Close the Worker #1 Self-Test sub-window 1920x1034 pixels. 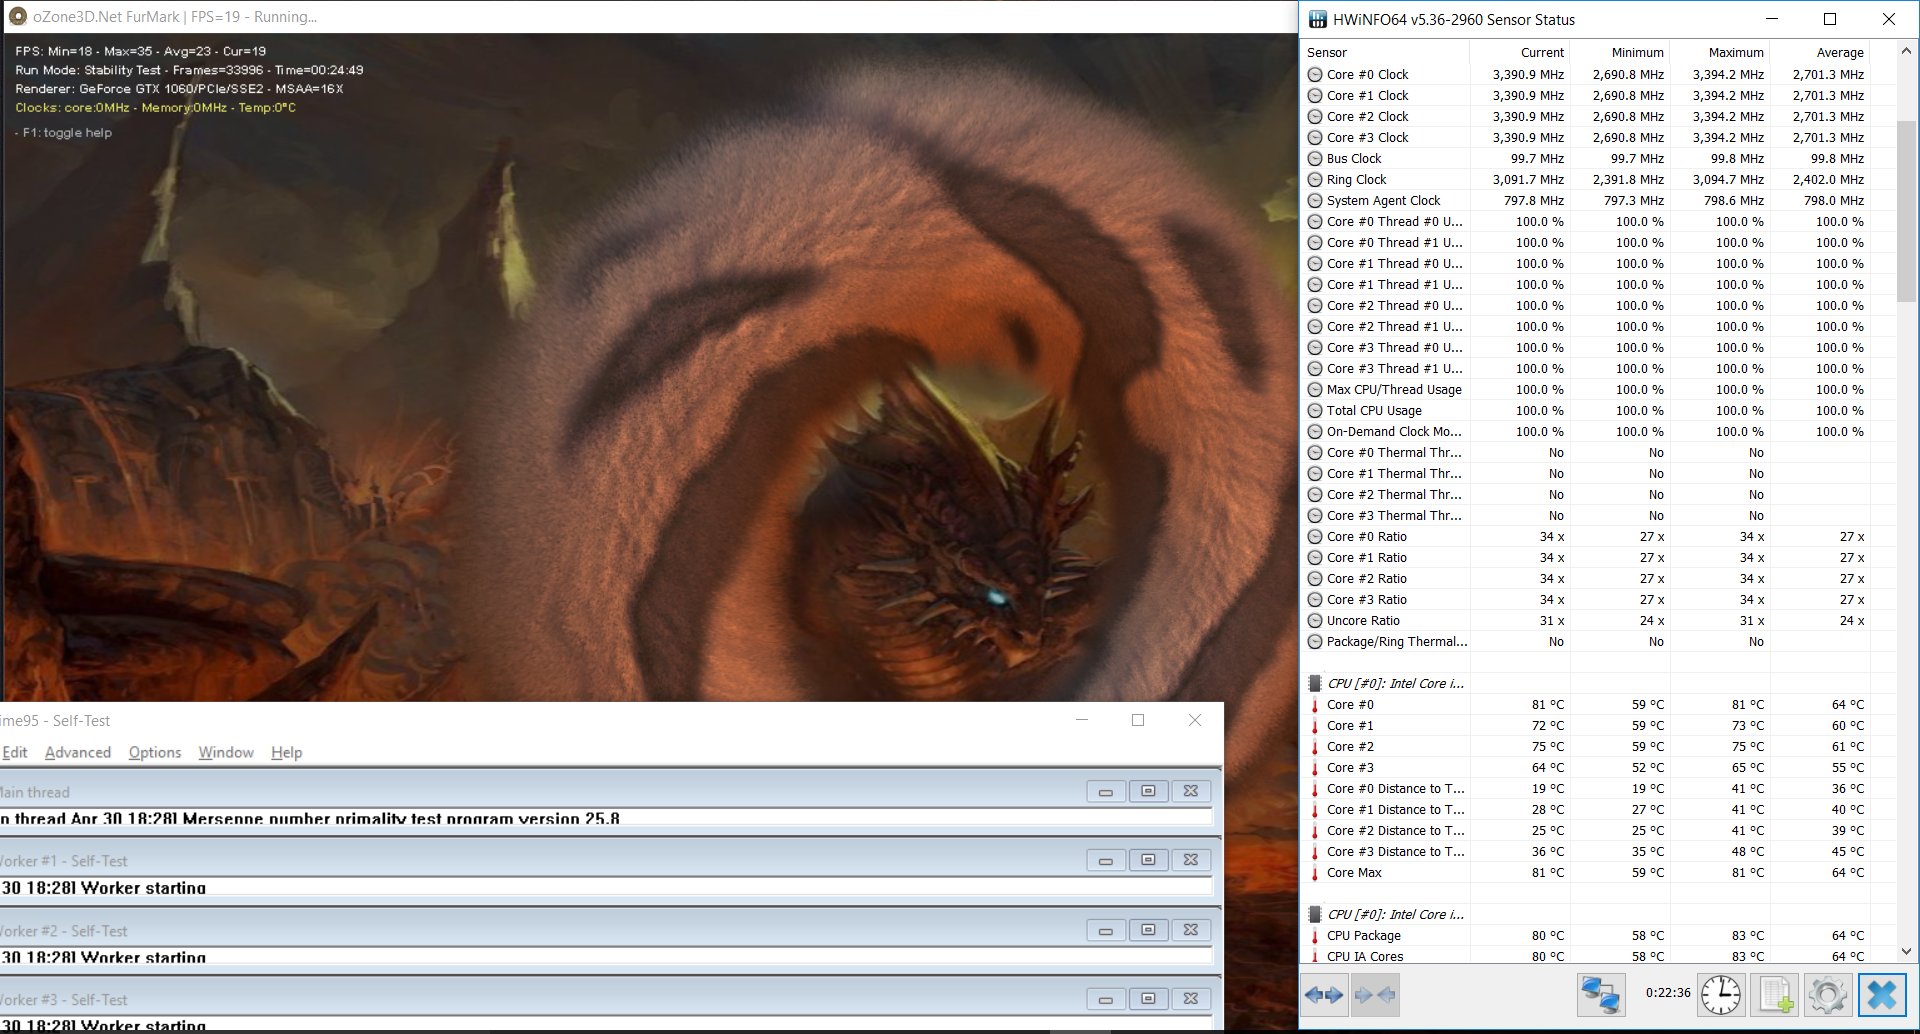(x=1191, y=860)
